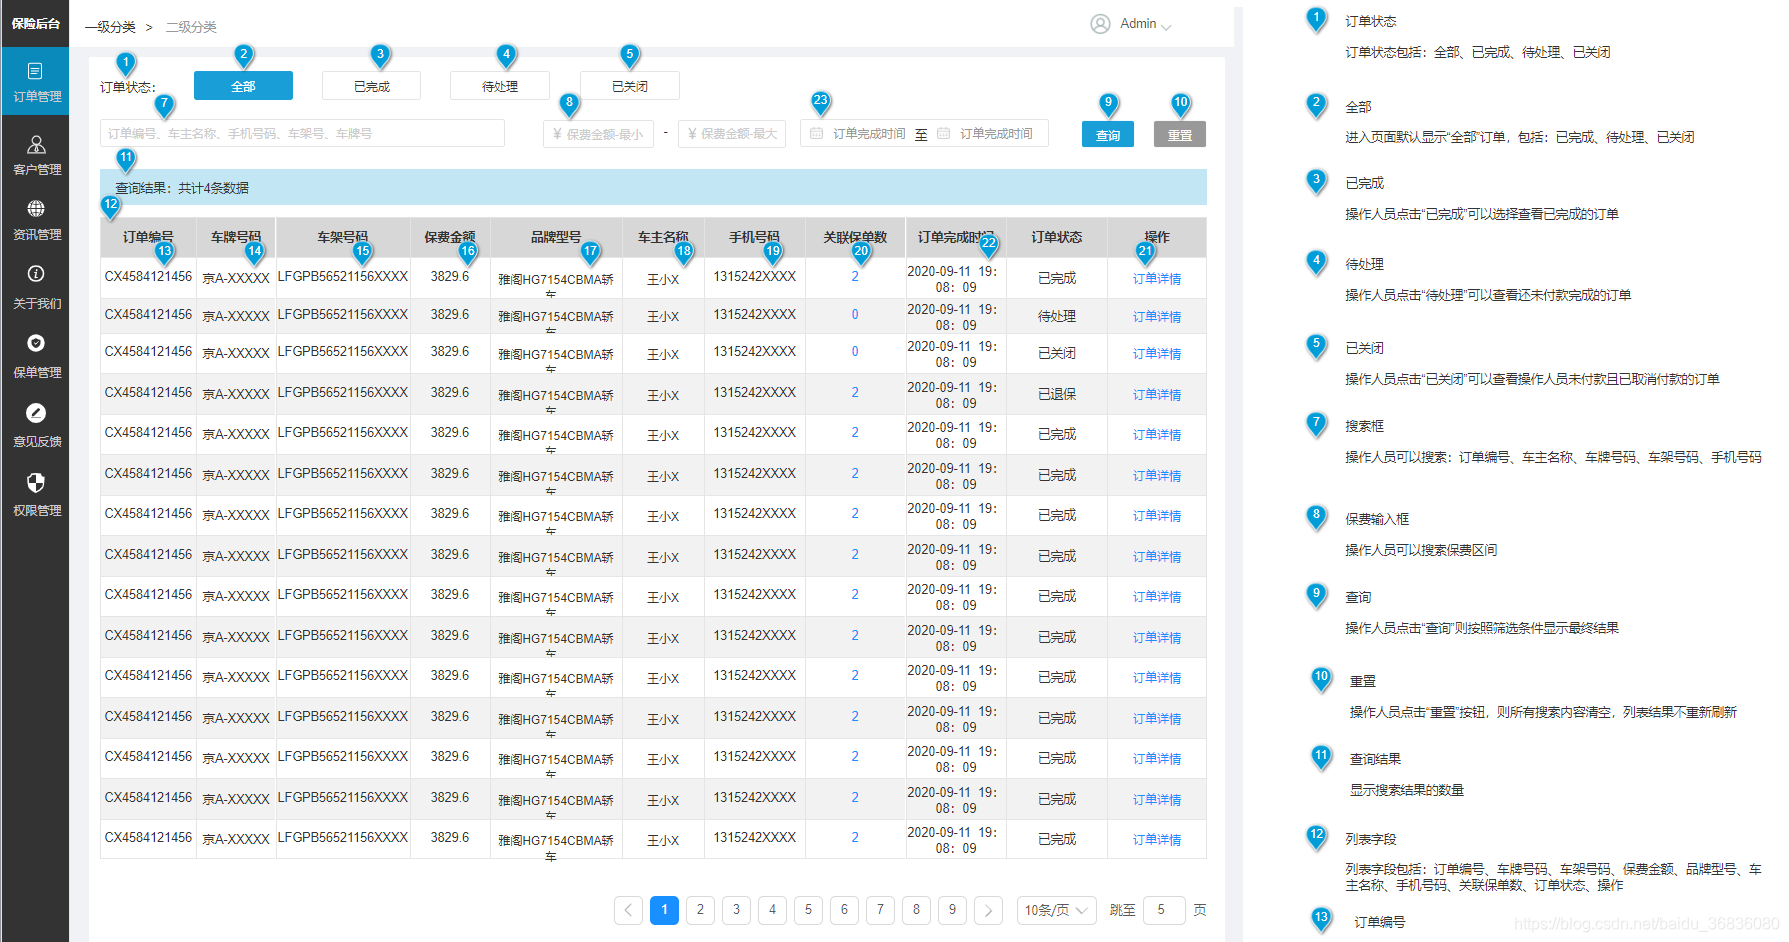Go to 资讯管理 globe icon

(36, 209)
